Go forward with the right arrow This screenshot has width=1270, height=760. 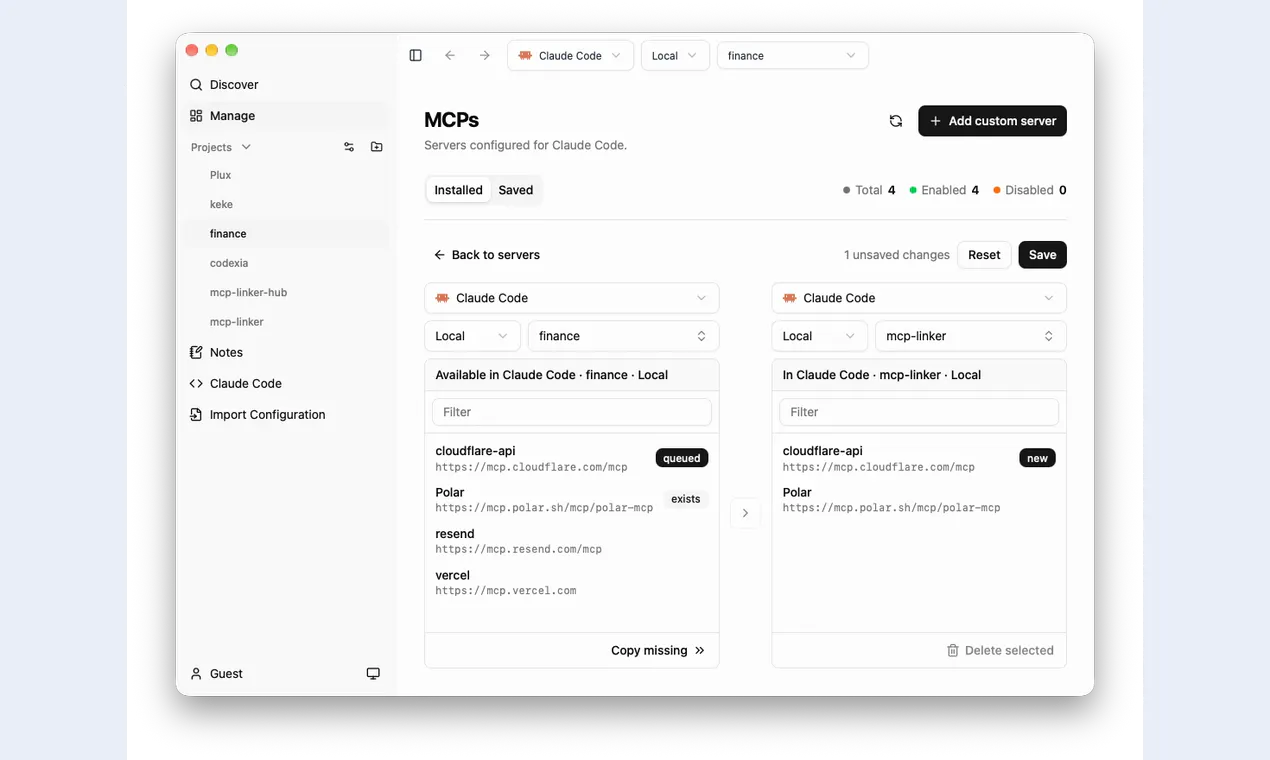485,56
